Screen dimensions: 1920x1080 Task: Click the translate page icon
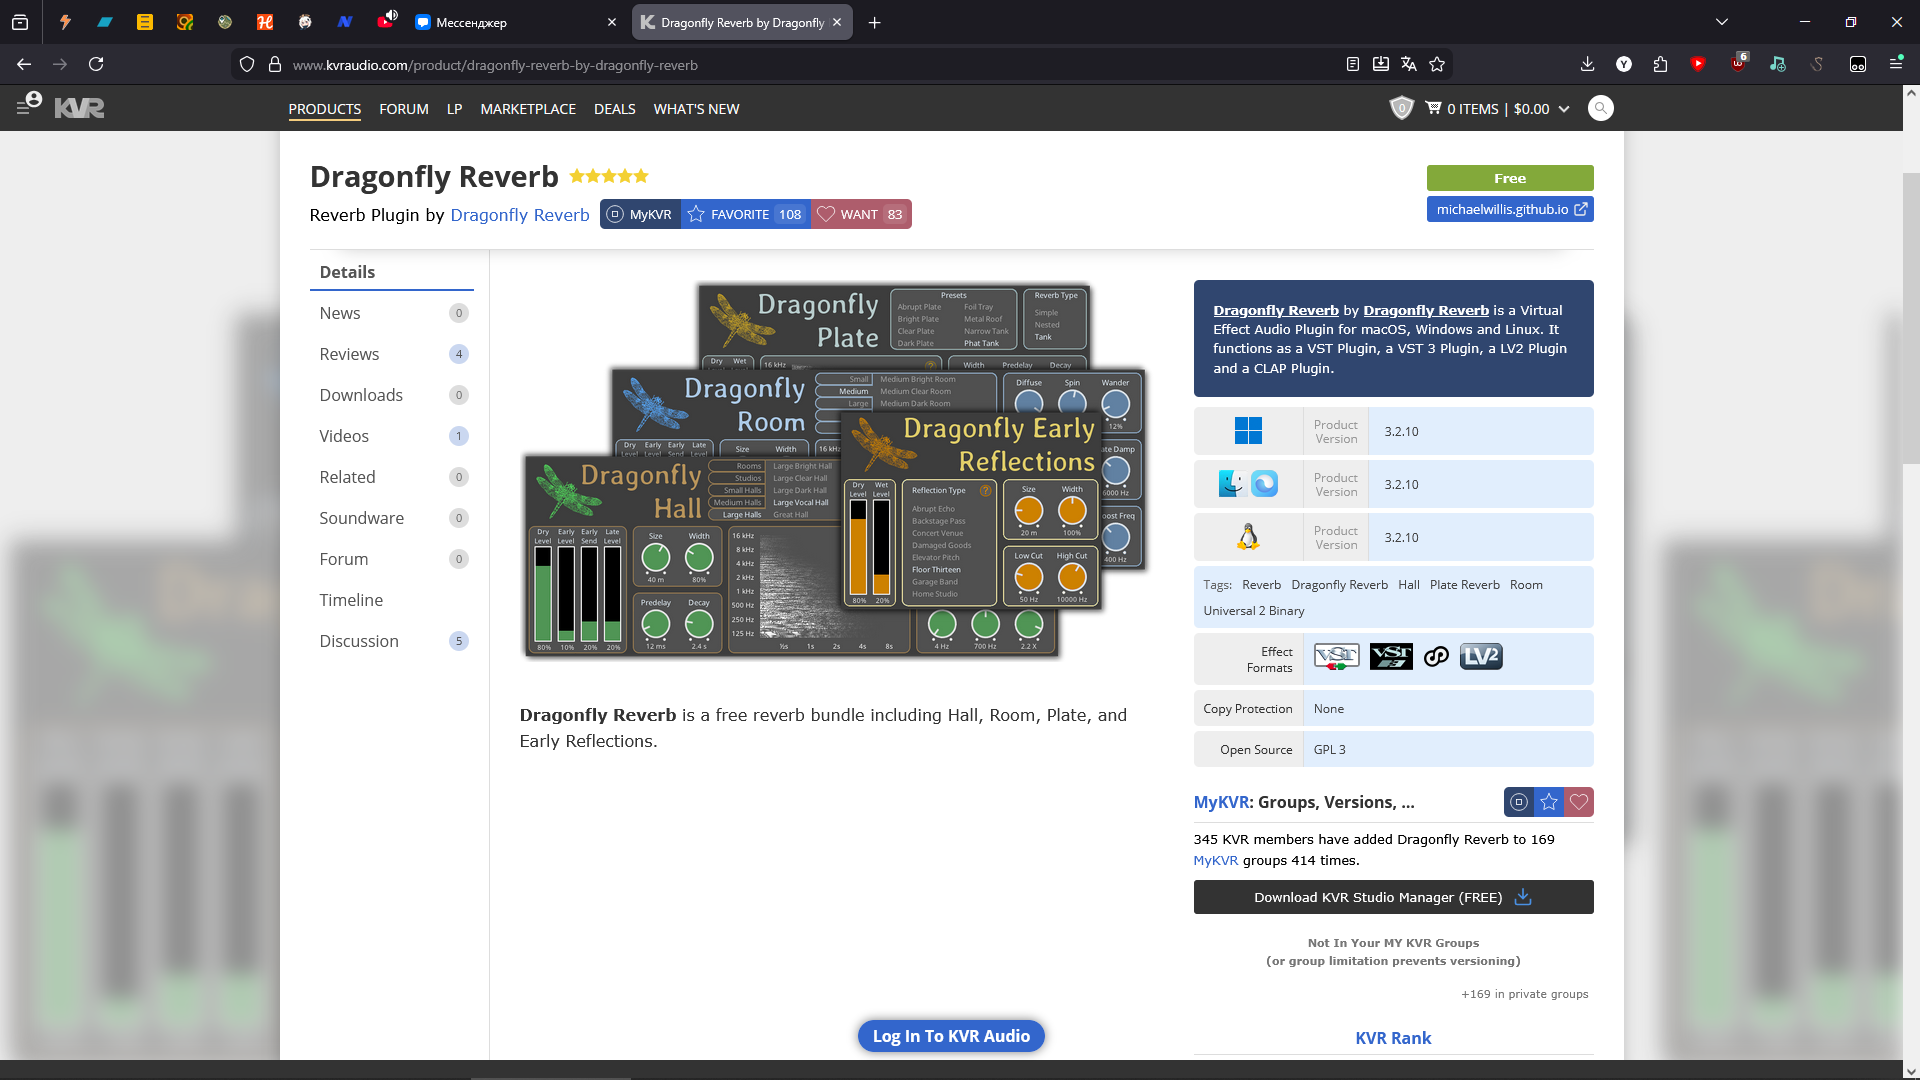[1409, 64]
